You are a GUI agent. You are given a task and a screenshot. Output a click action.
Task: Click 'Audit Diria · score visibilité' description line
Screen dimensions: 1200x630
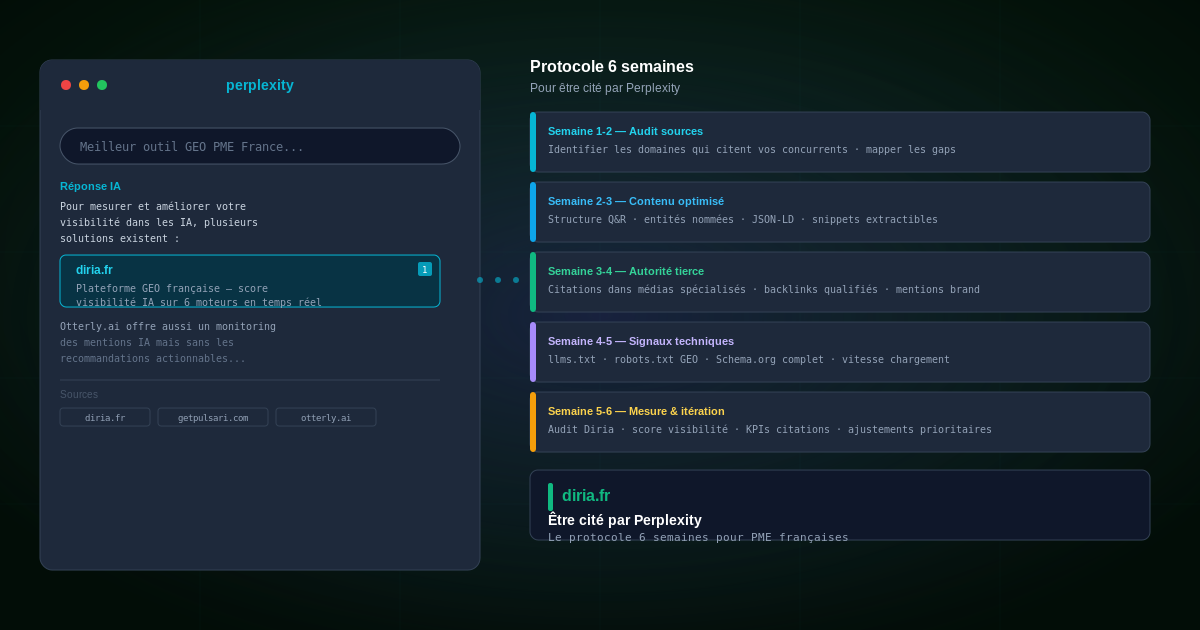click(x=770, y=429)
